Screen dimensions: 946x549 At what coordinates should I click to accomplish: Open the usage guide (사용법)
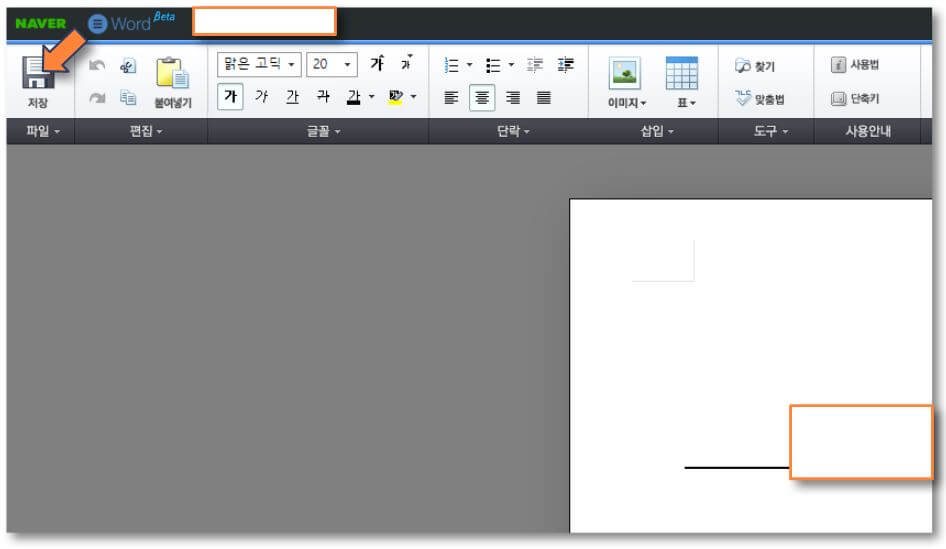(x=855, y=65)
